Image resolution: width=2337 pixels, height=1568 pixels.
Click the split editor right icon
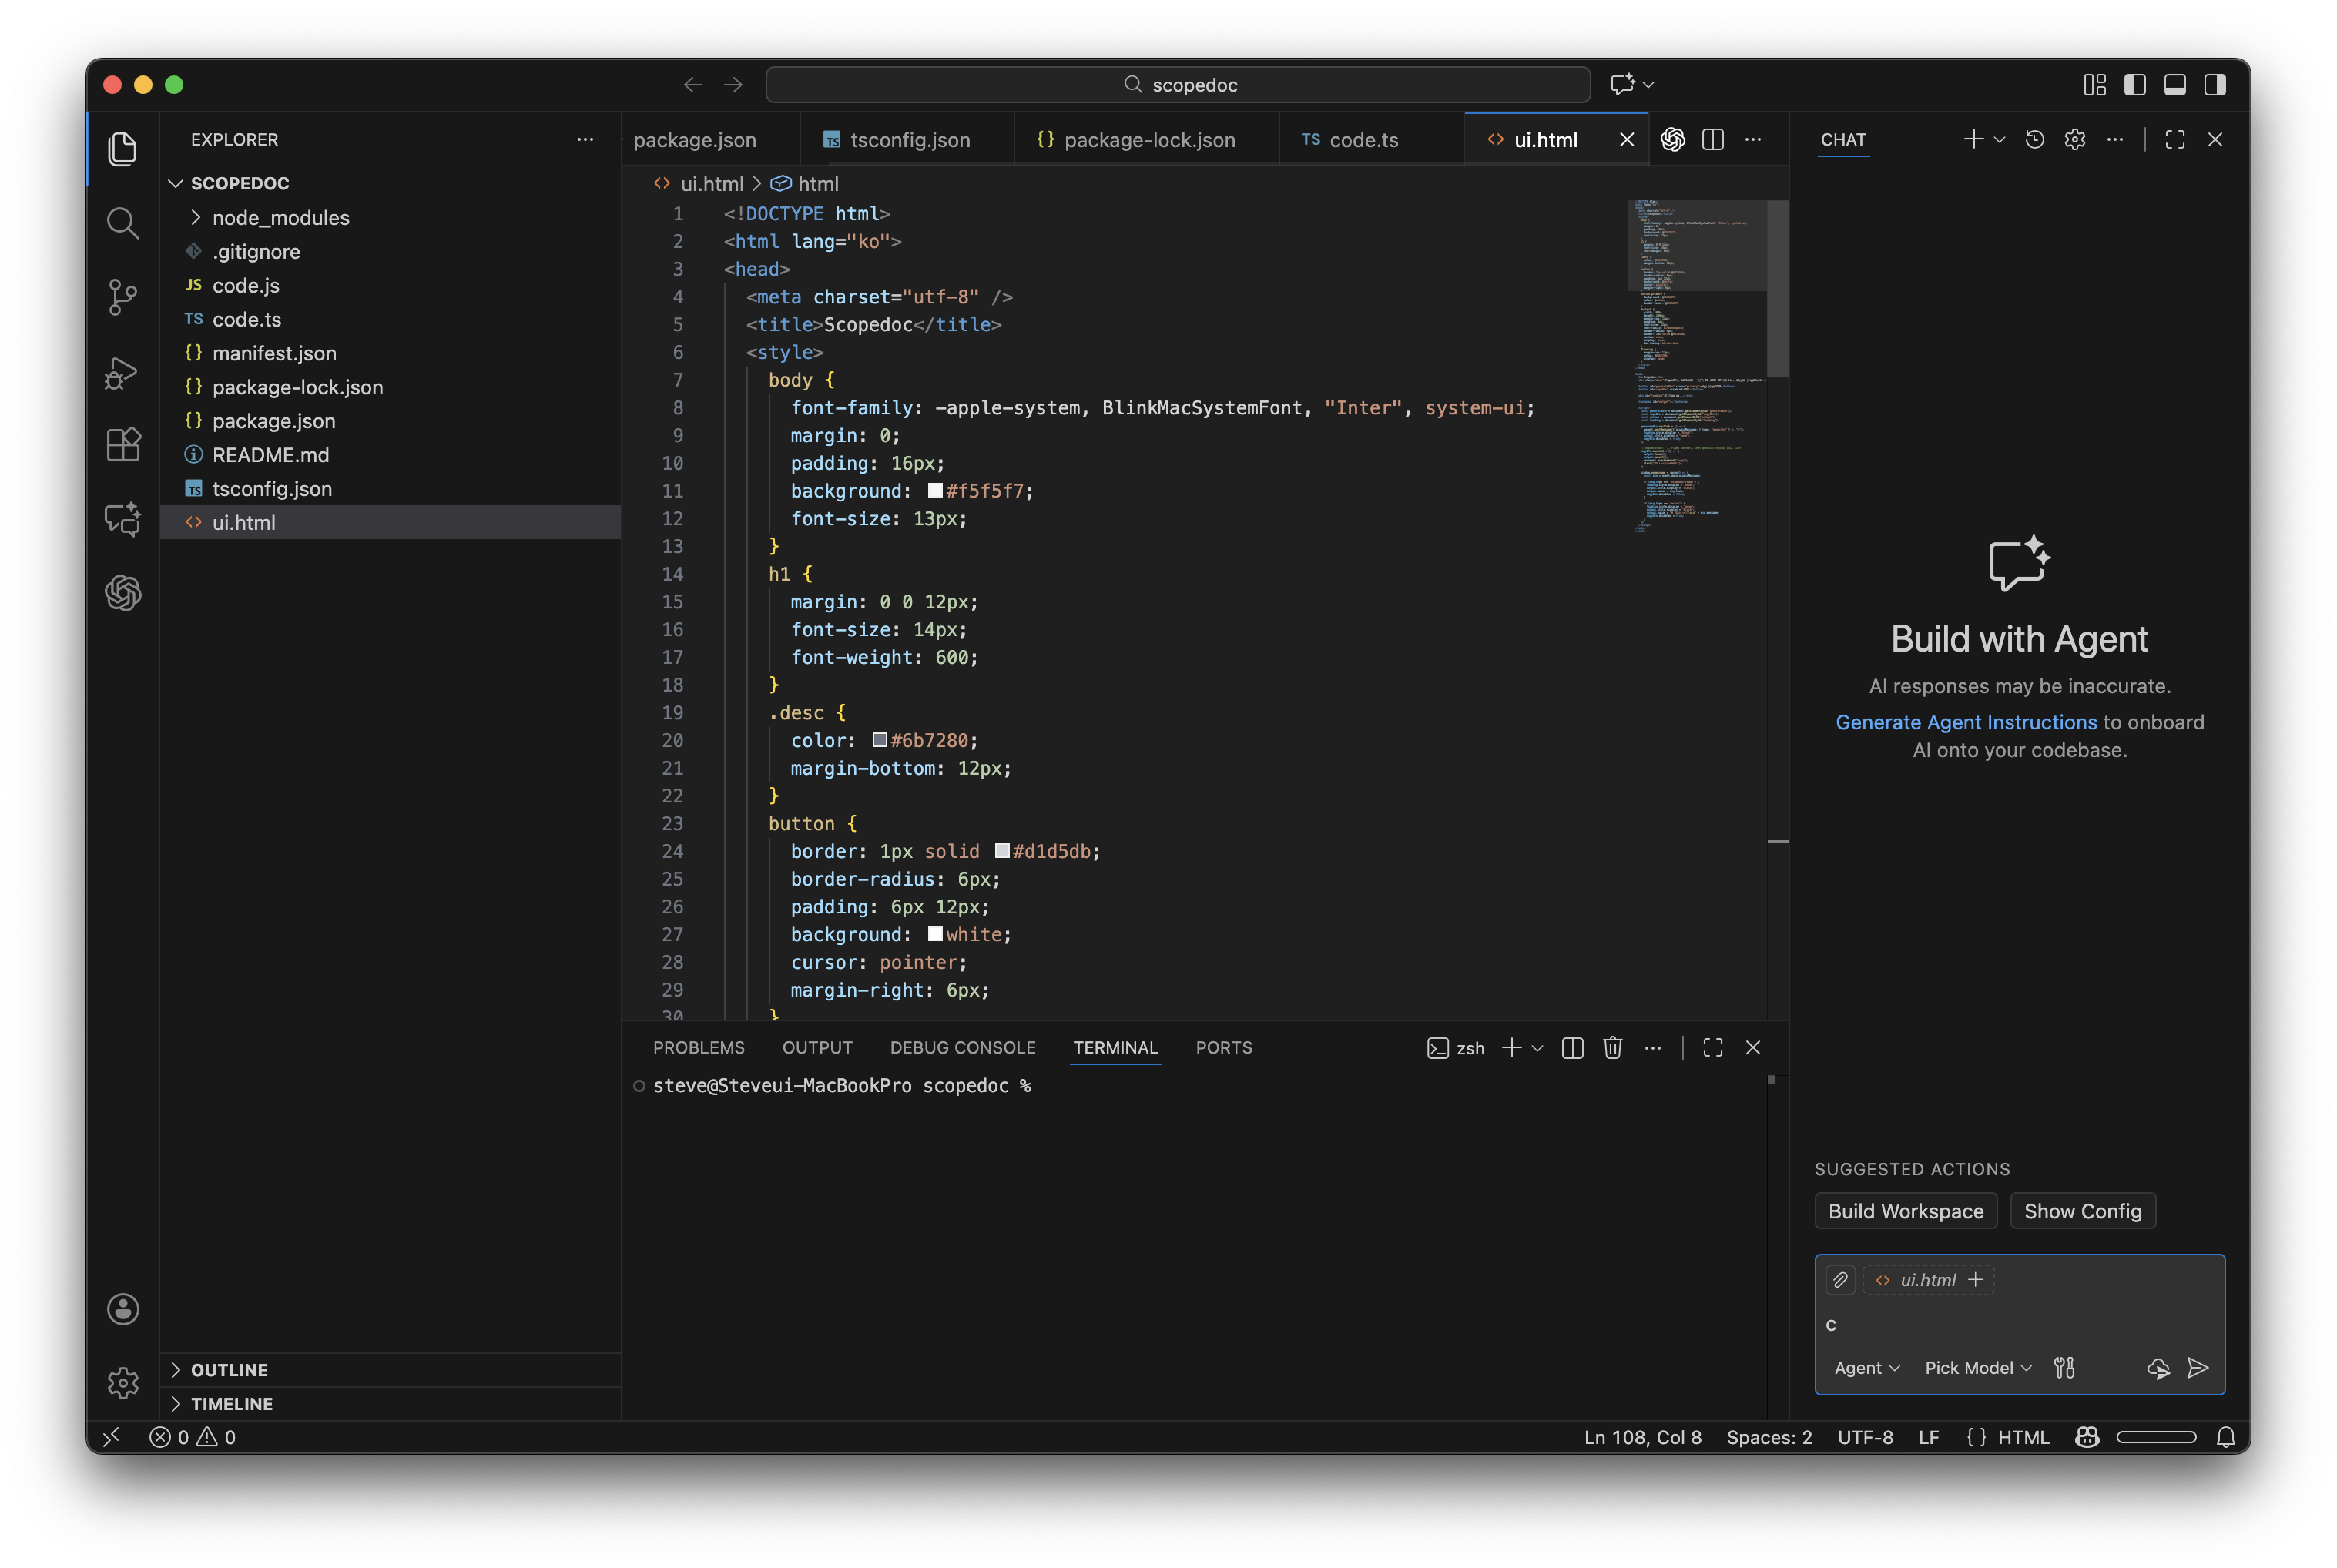coord(1712,140)
